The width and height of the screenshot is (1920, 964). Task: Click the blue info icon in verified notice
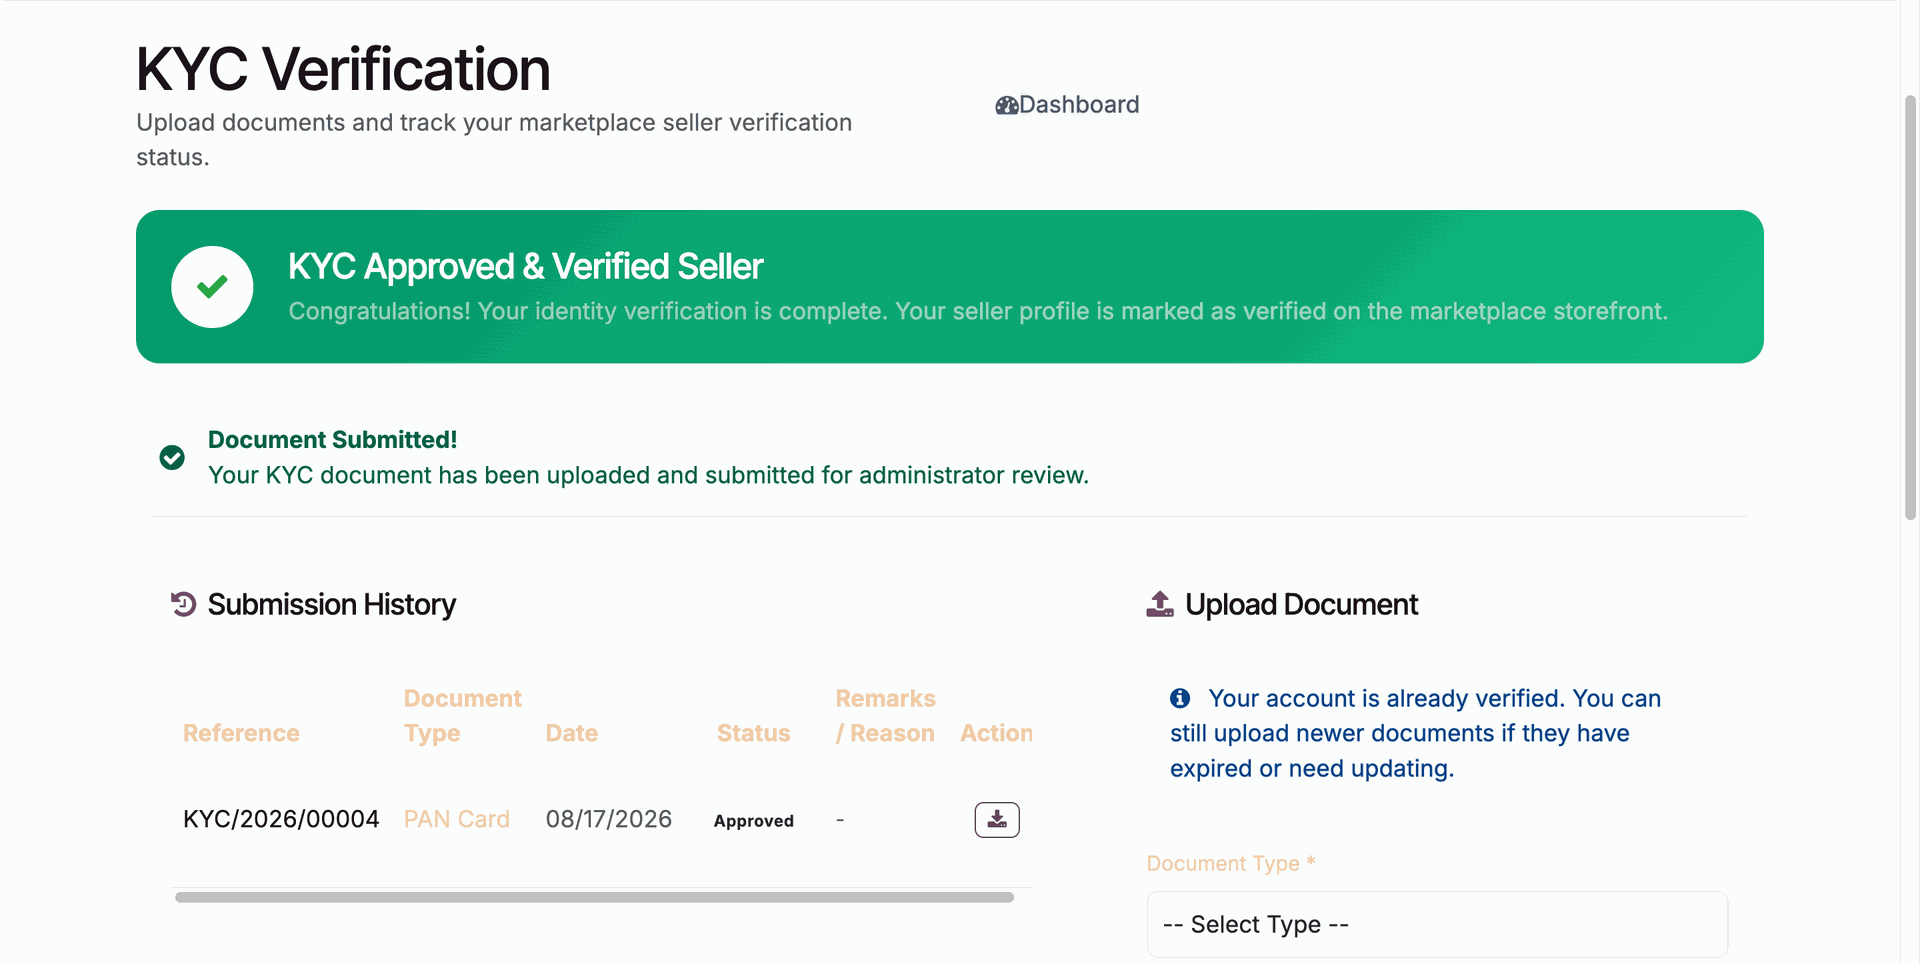[1180, 698]
